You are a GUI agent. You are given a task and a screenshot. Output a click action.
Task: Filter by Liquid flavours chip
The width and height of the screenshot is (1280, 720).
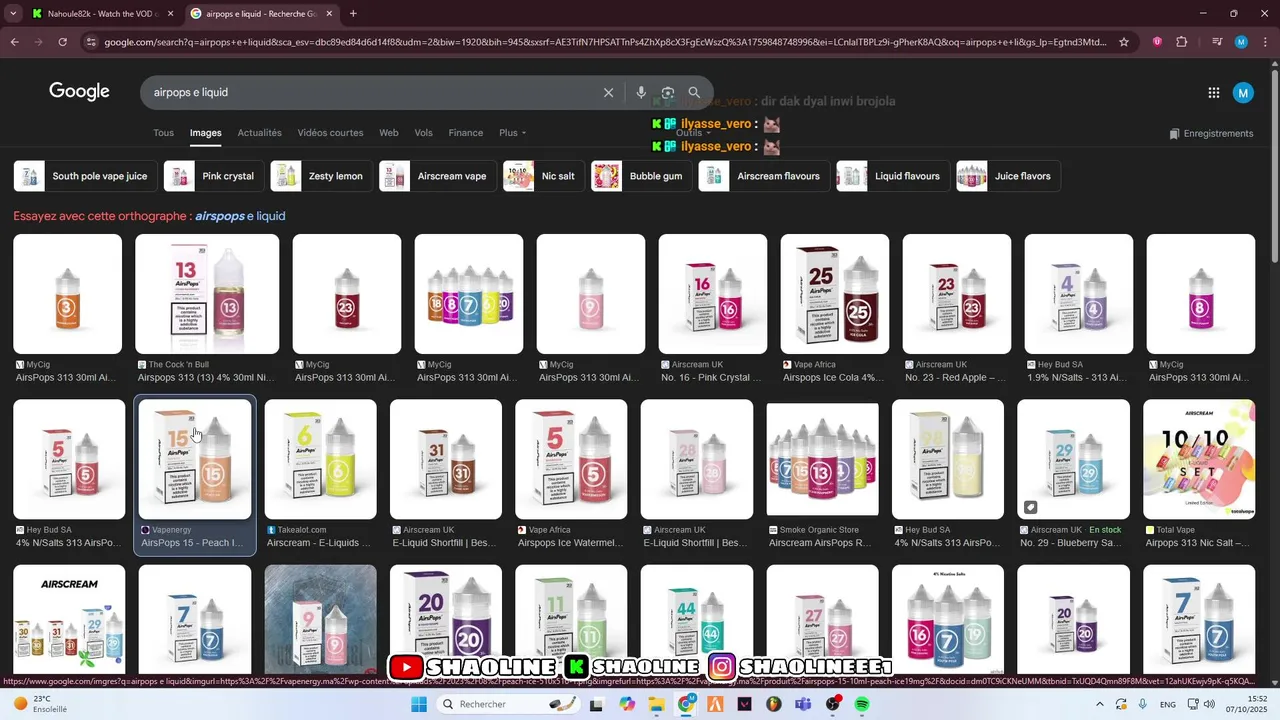893,176
